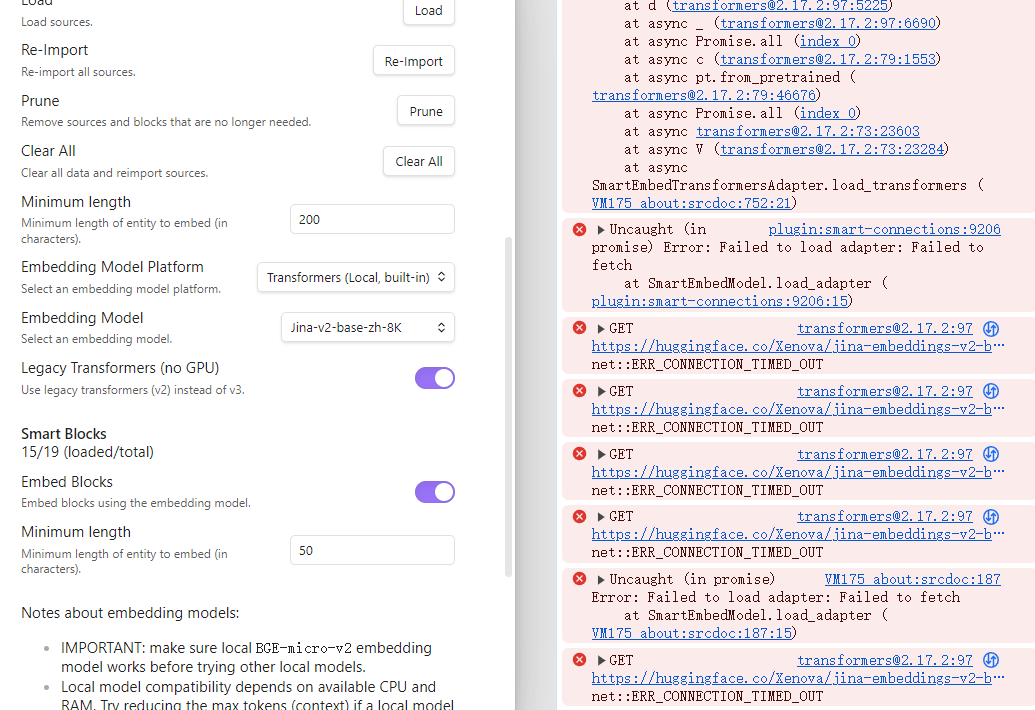Open the Jina-v2-base-zh-8K embedding model dropdown
This screenshot has height=710, width=1035.
click(x=367, y=327)
